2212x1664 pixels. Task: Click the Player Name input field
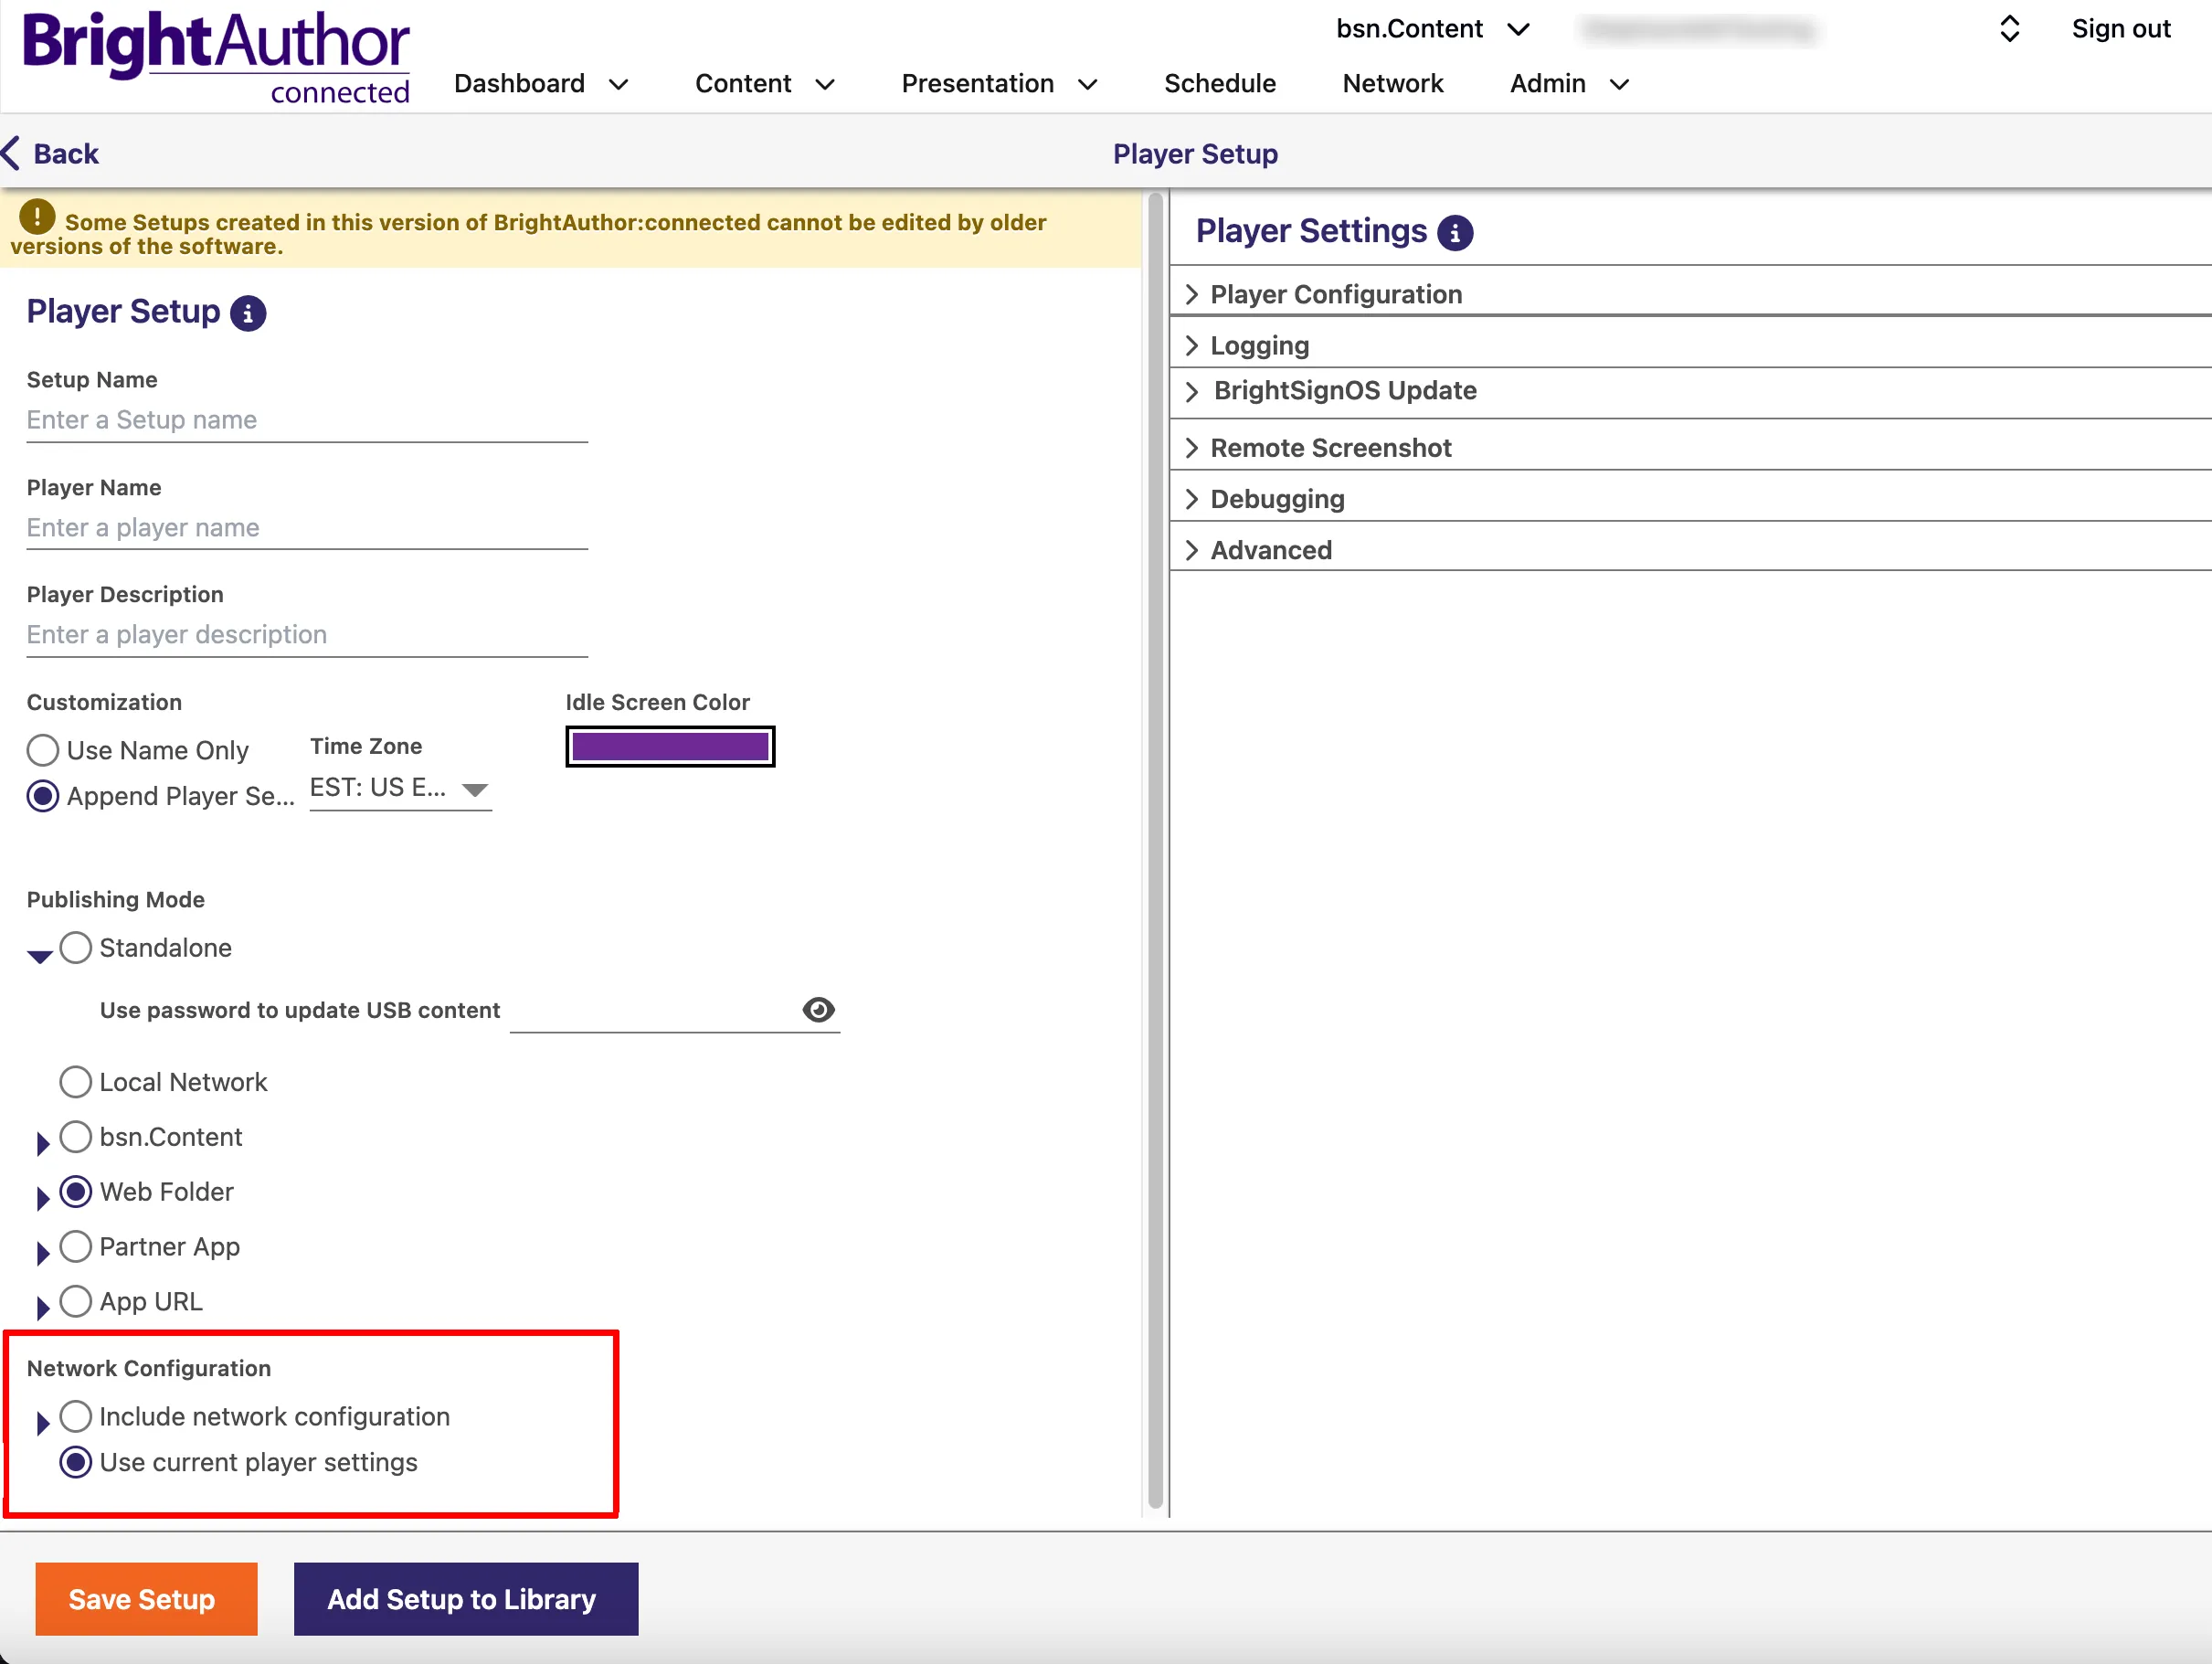[x=307, y=529]
